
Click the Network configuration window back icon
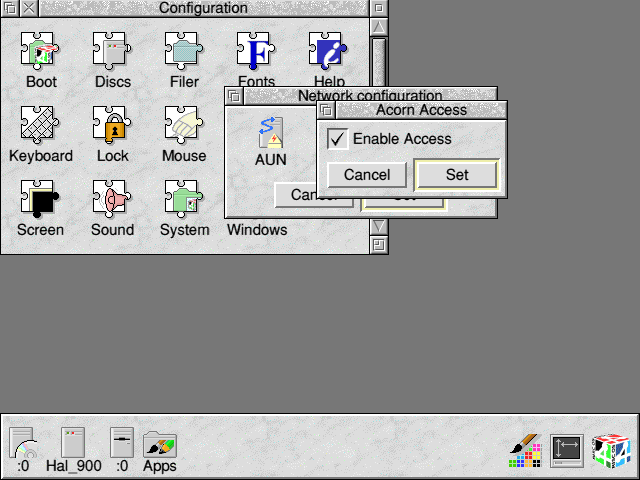point(234,96)
